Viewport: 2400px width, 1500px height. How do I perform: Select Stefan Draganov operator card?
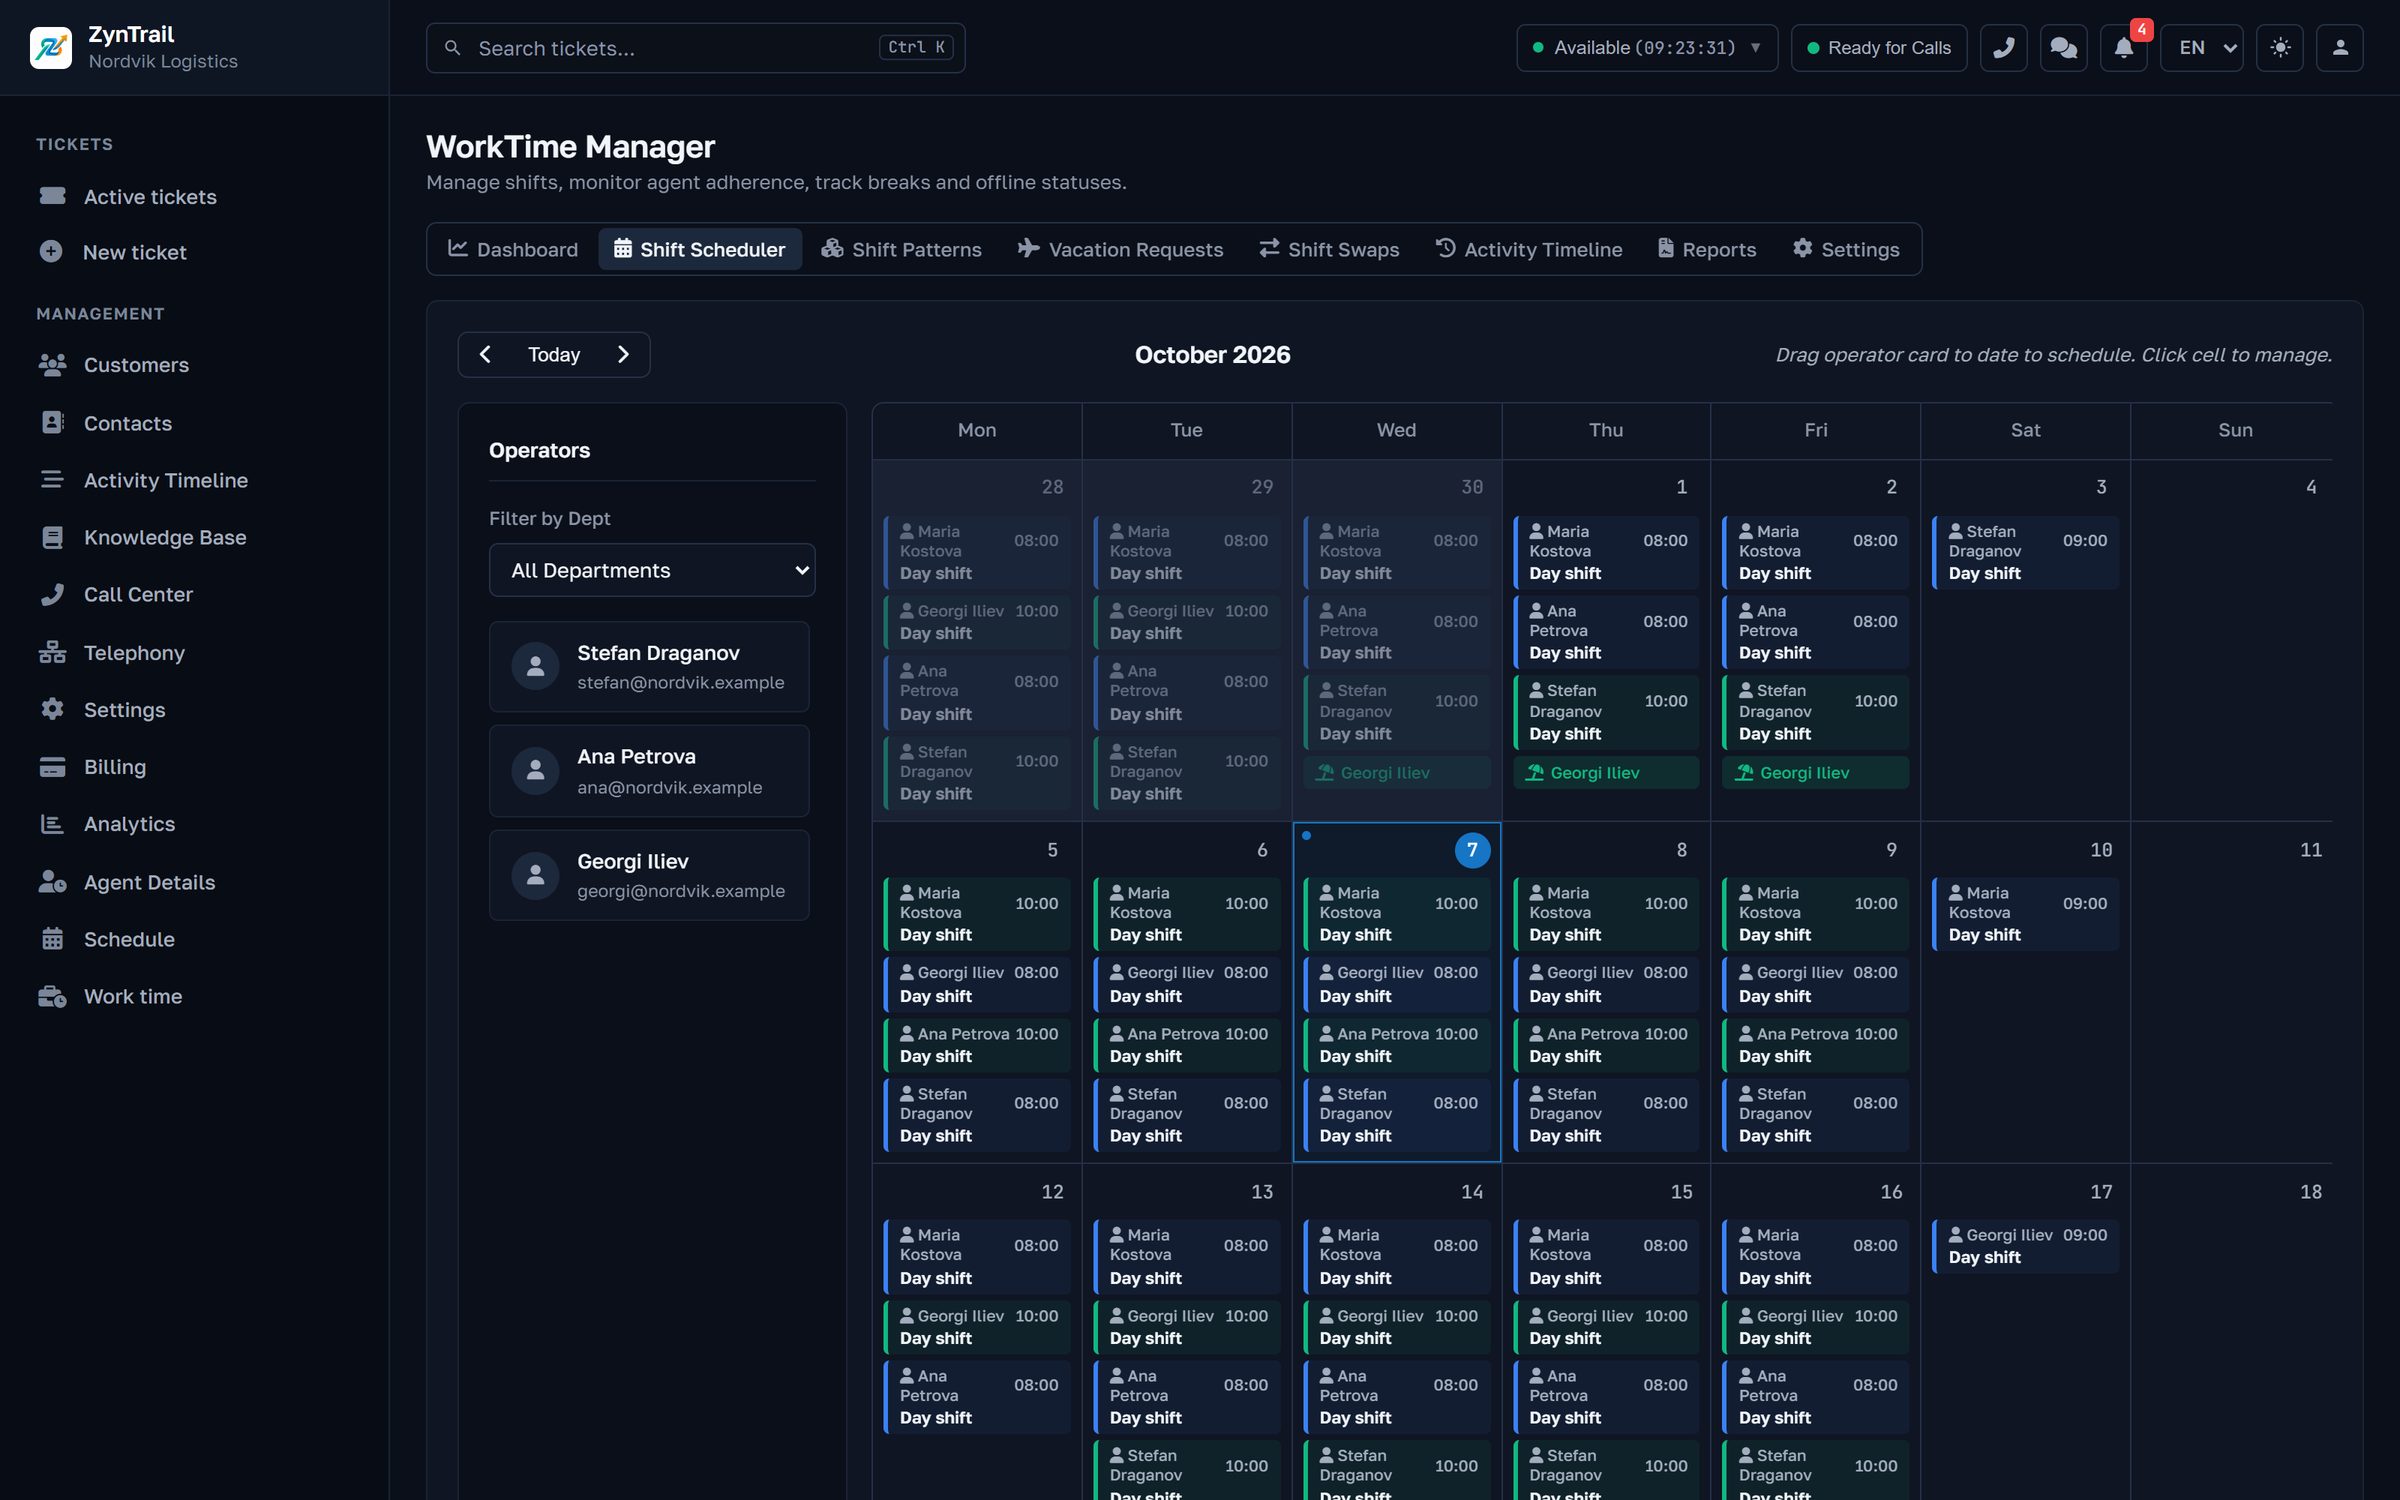click(x=649, y=667)
